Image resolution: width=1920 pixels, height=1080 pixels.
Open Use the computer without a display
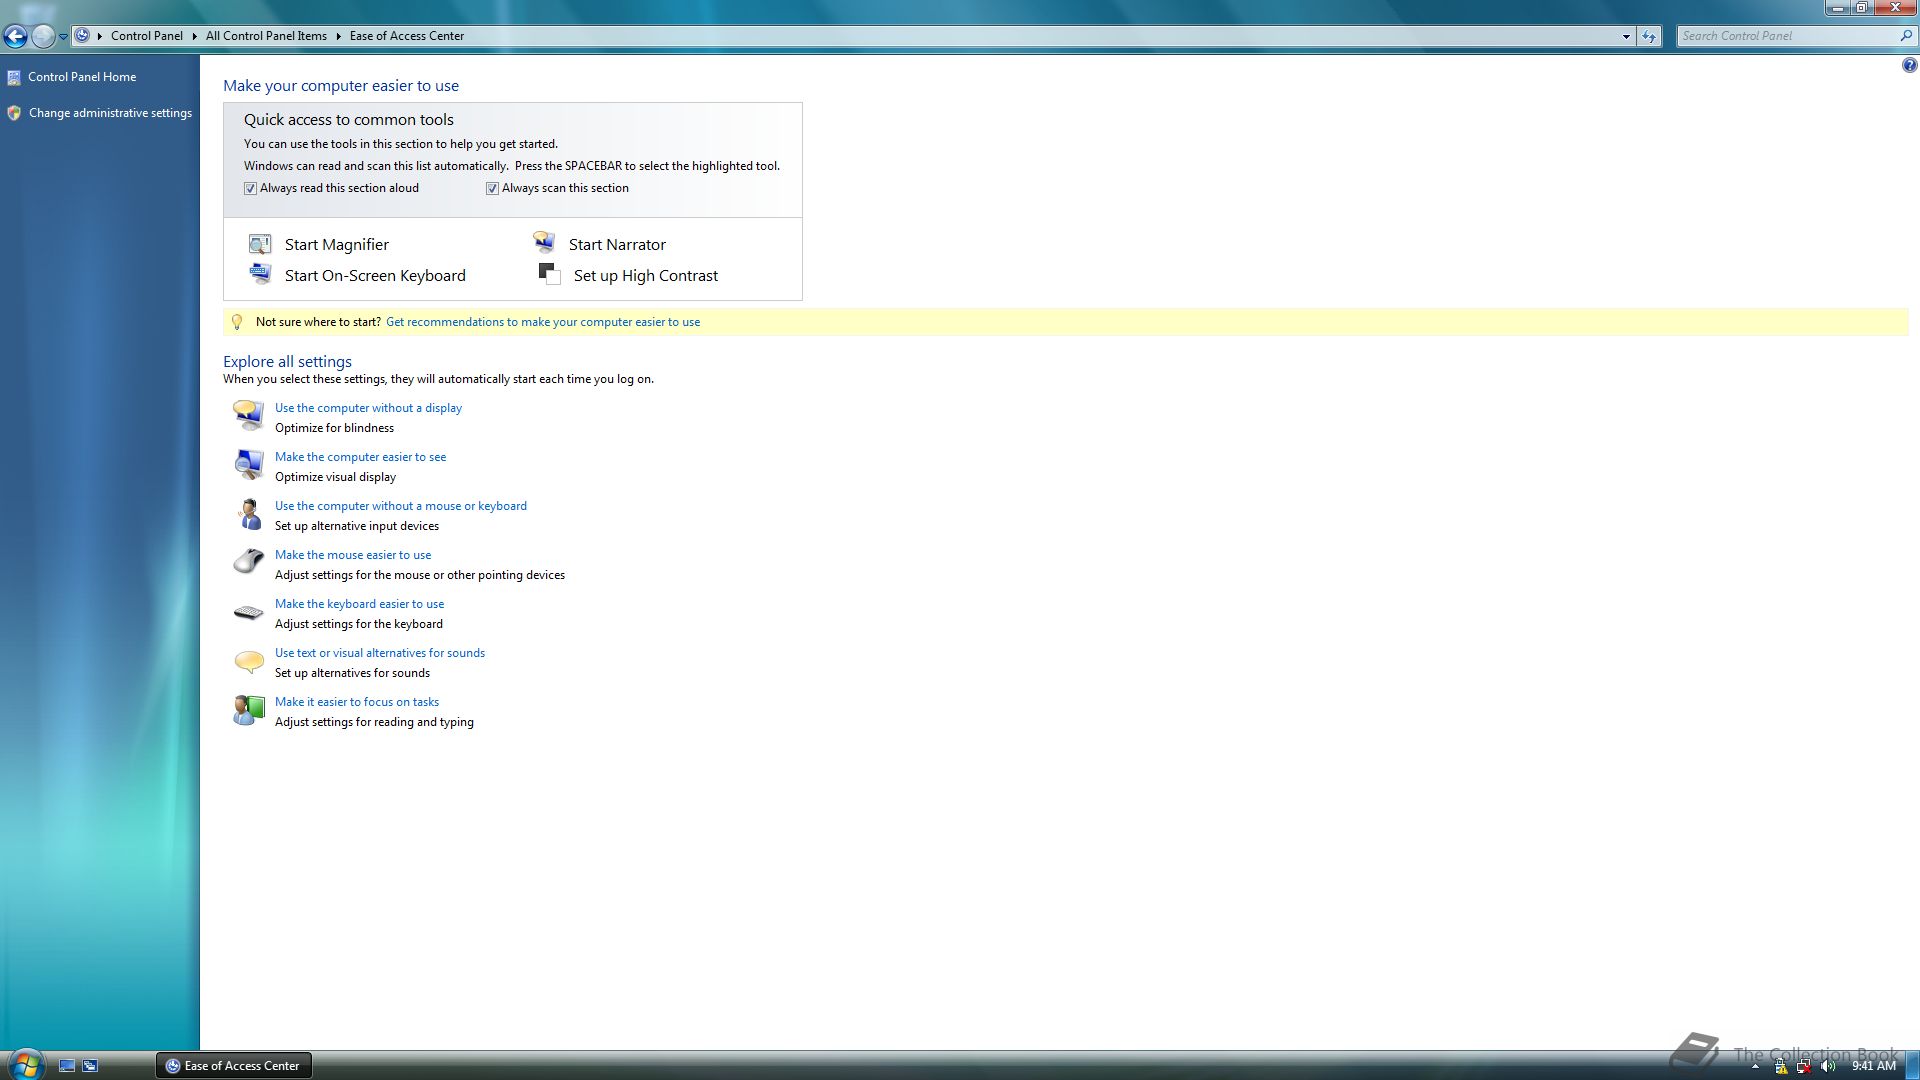click(368, 408)
